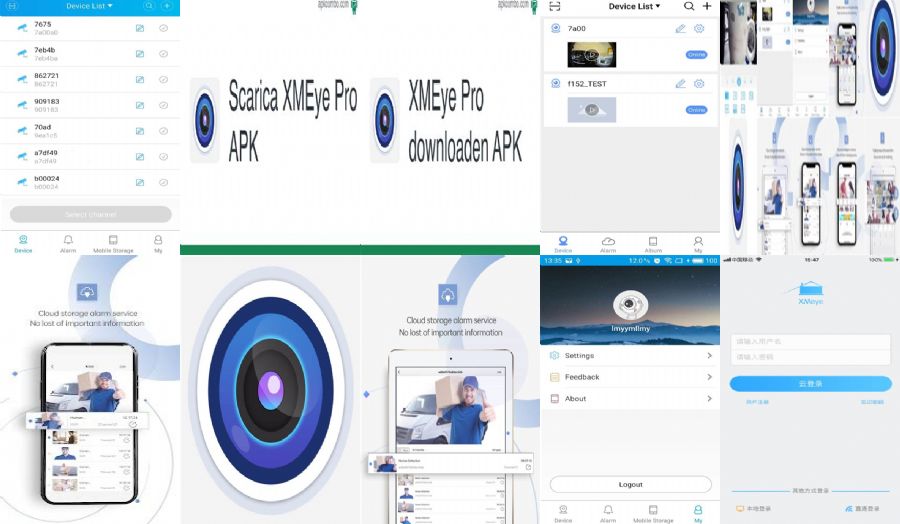Tick the selection circle next to 70ad
Image resolution: width=900 pixels, height=524 pixels.
point(164,132)
